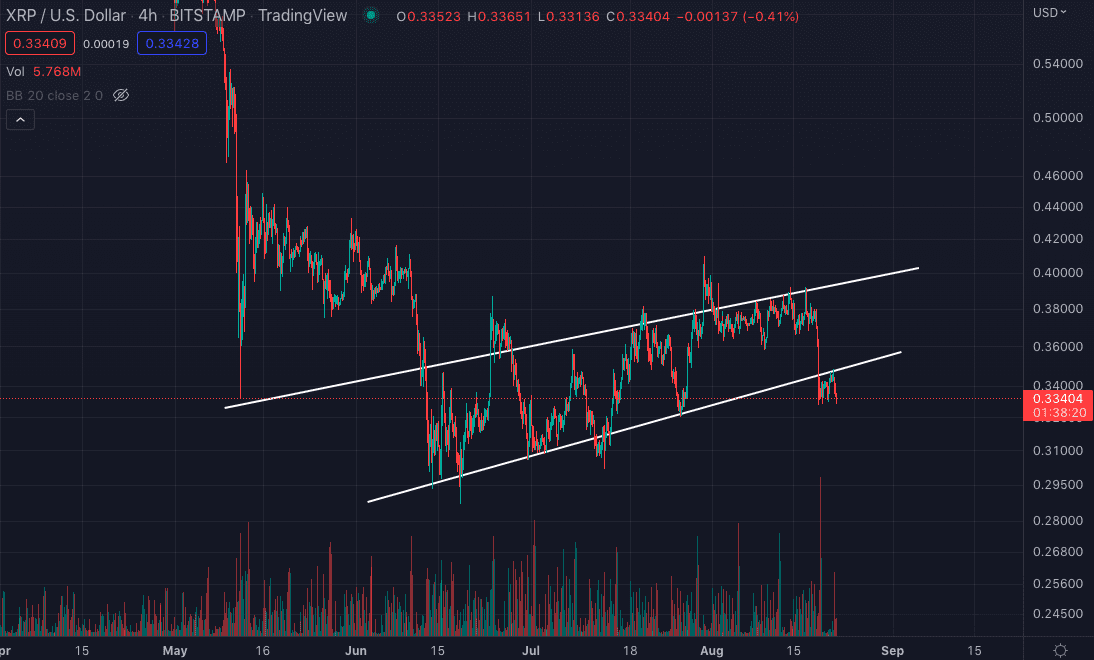Click the 0.24500 price axis label

point(1058,614)
